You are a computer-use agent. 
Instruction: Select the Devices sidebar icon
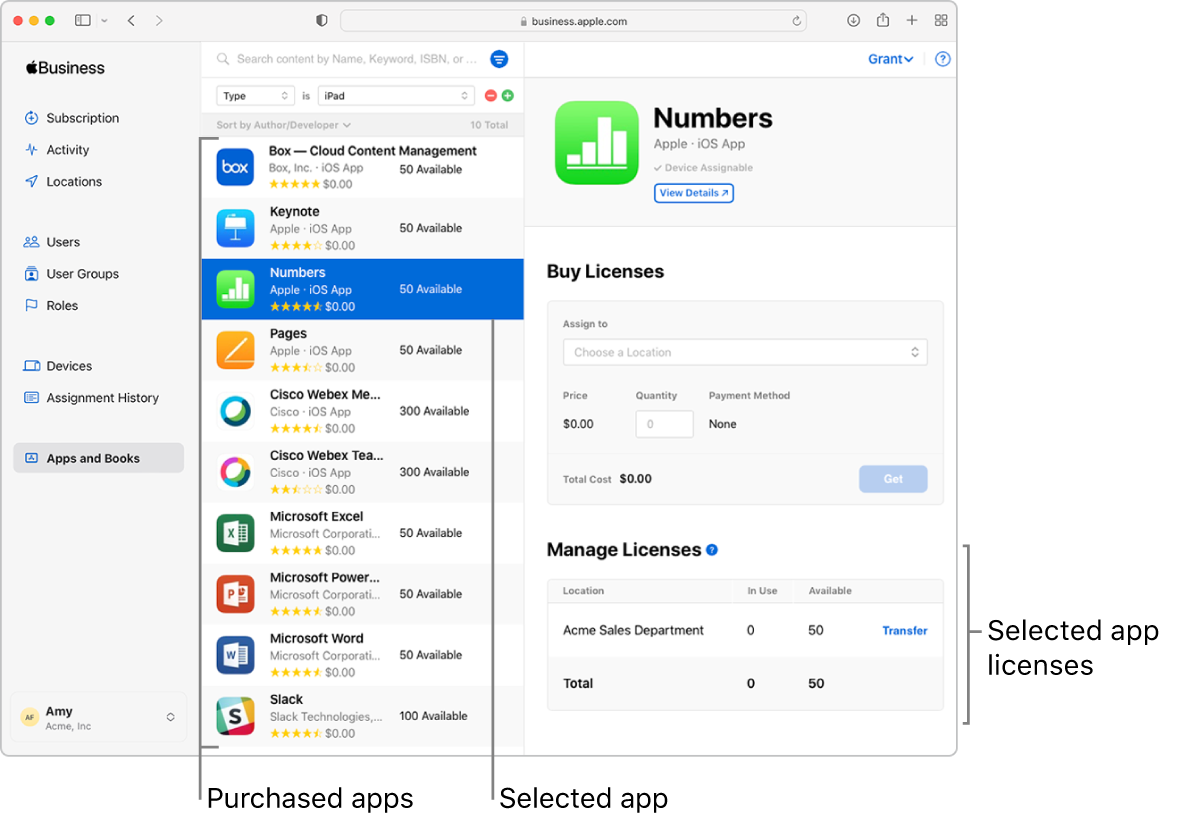30,366
